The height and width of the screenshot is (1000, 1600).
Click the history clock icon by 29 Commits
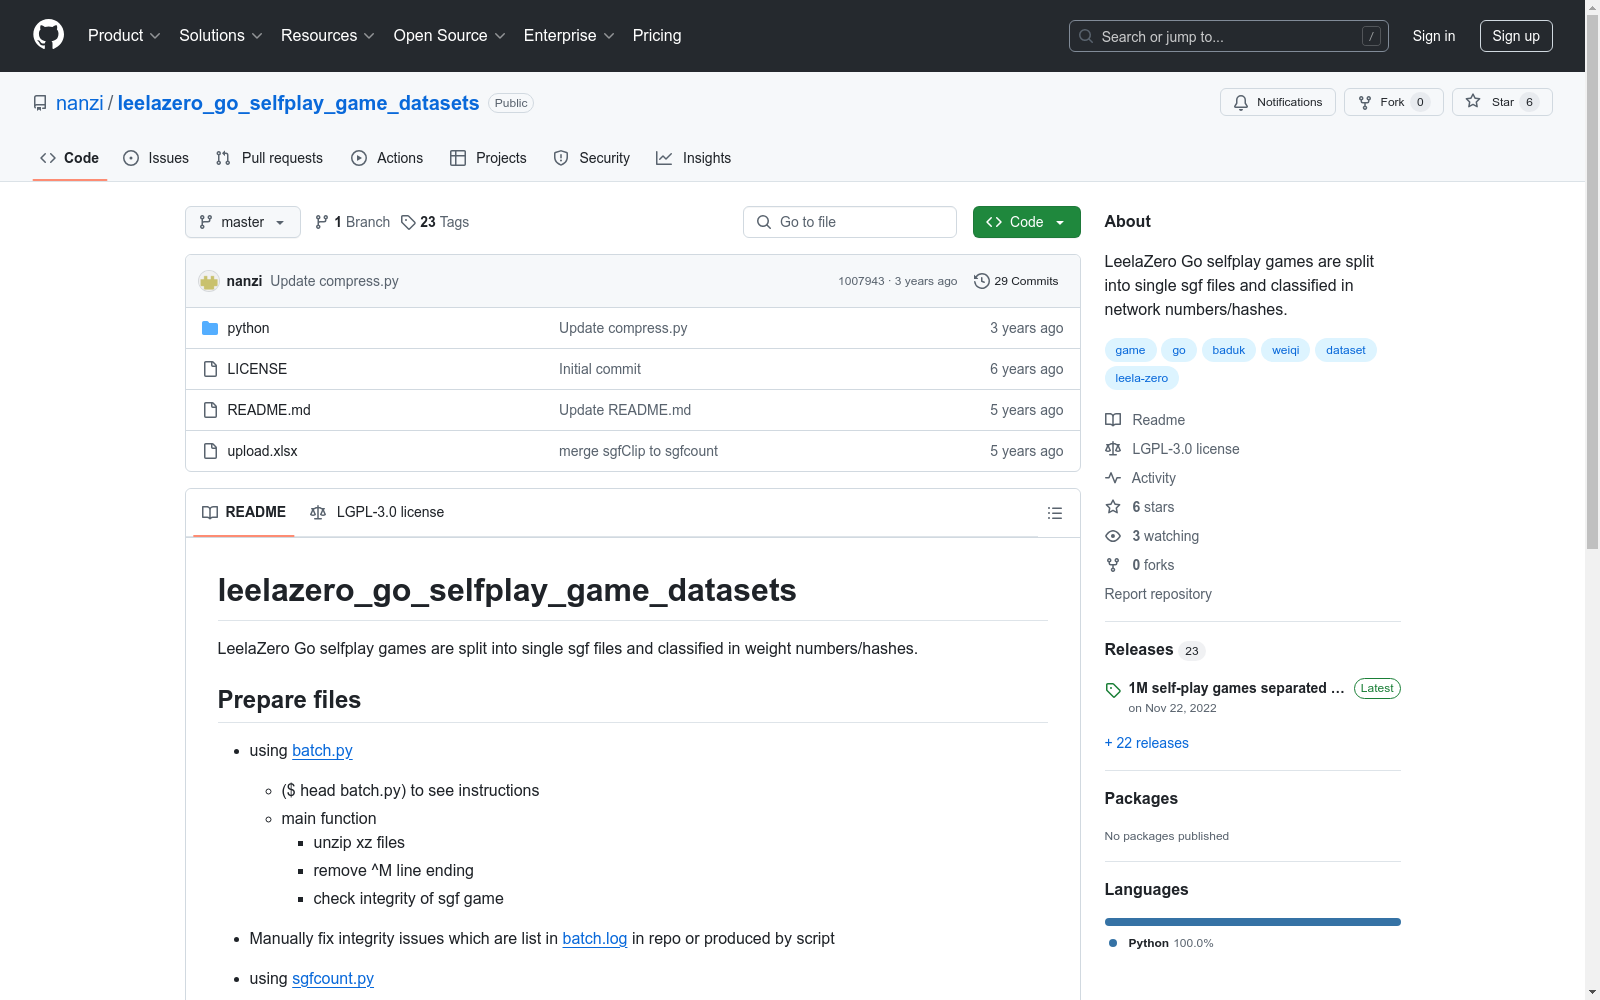tap(982, 281)
